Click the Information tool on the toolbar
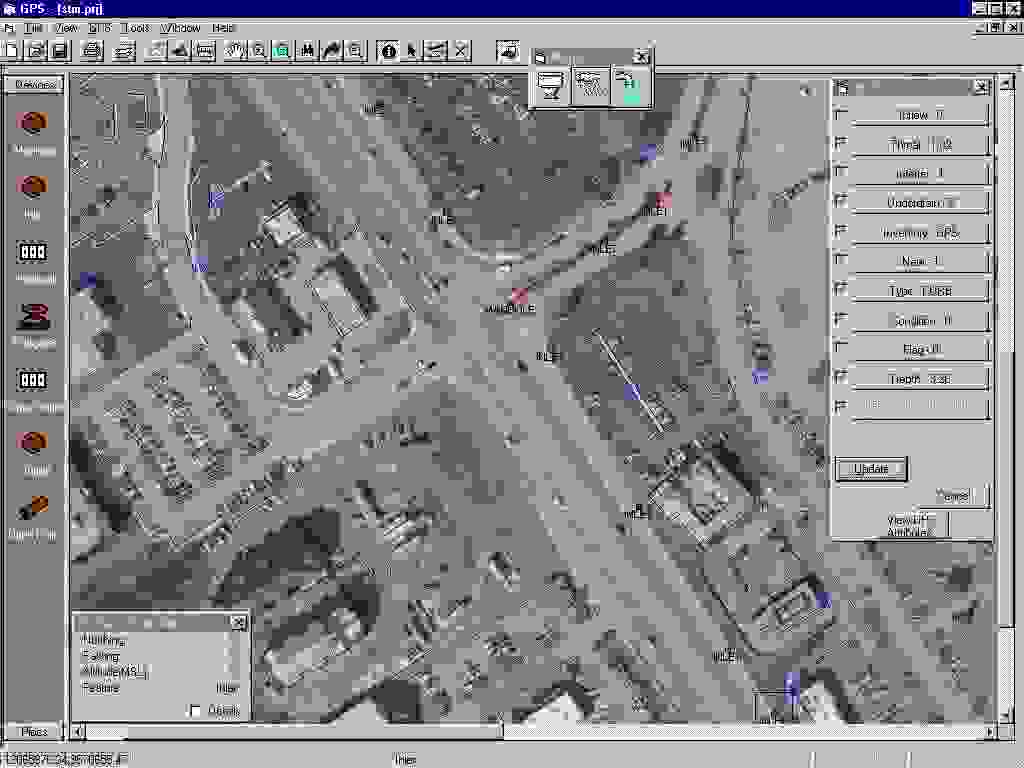This screenshot has height=768, width=1024. click(x=387, y=51)
